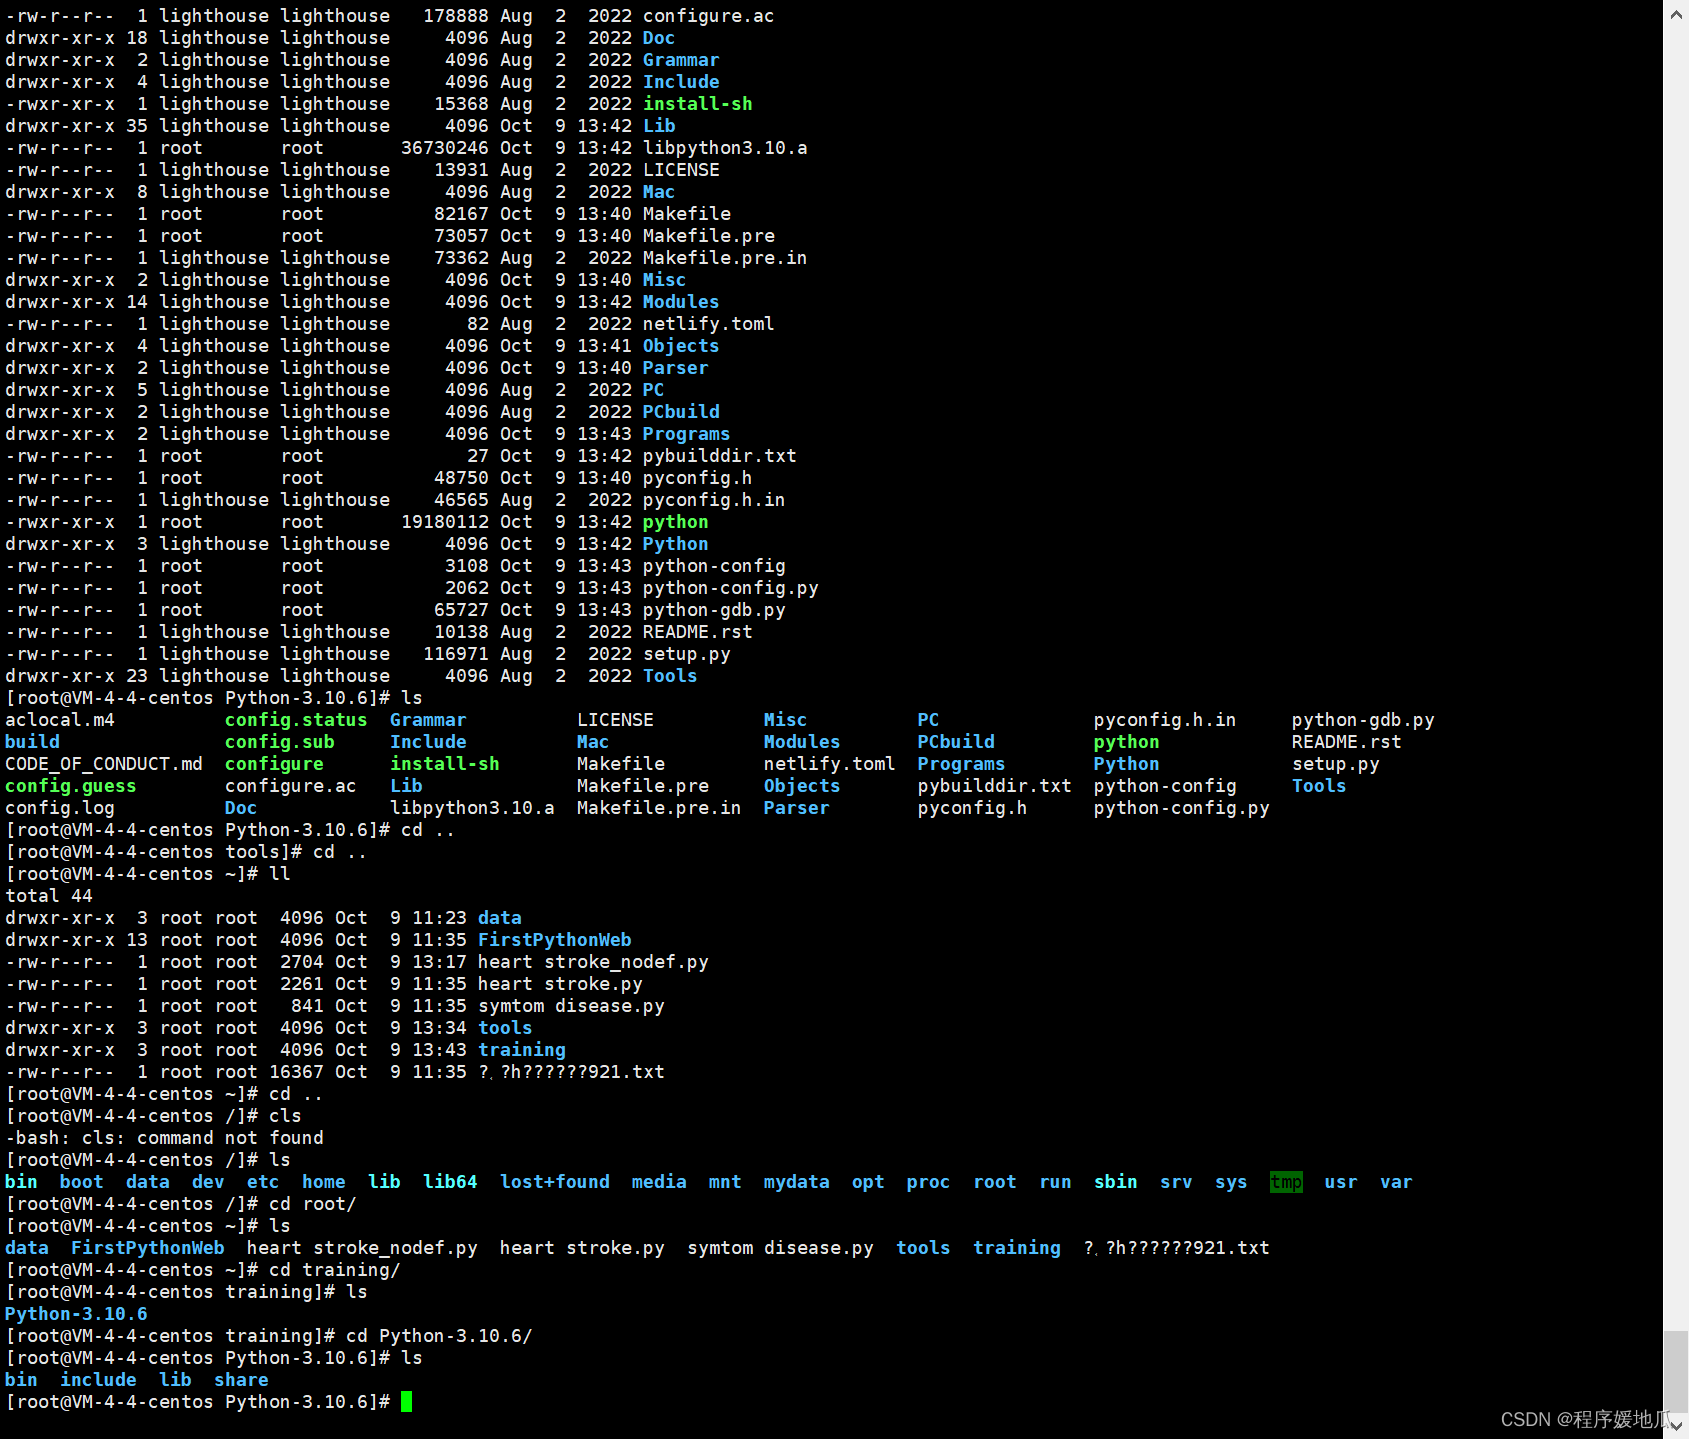The width and height of the screenshot is (1689, 1439).
Task: Click the lowercase include directory name
Action: pos(98,1380)
